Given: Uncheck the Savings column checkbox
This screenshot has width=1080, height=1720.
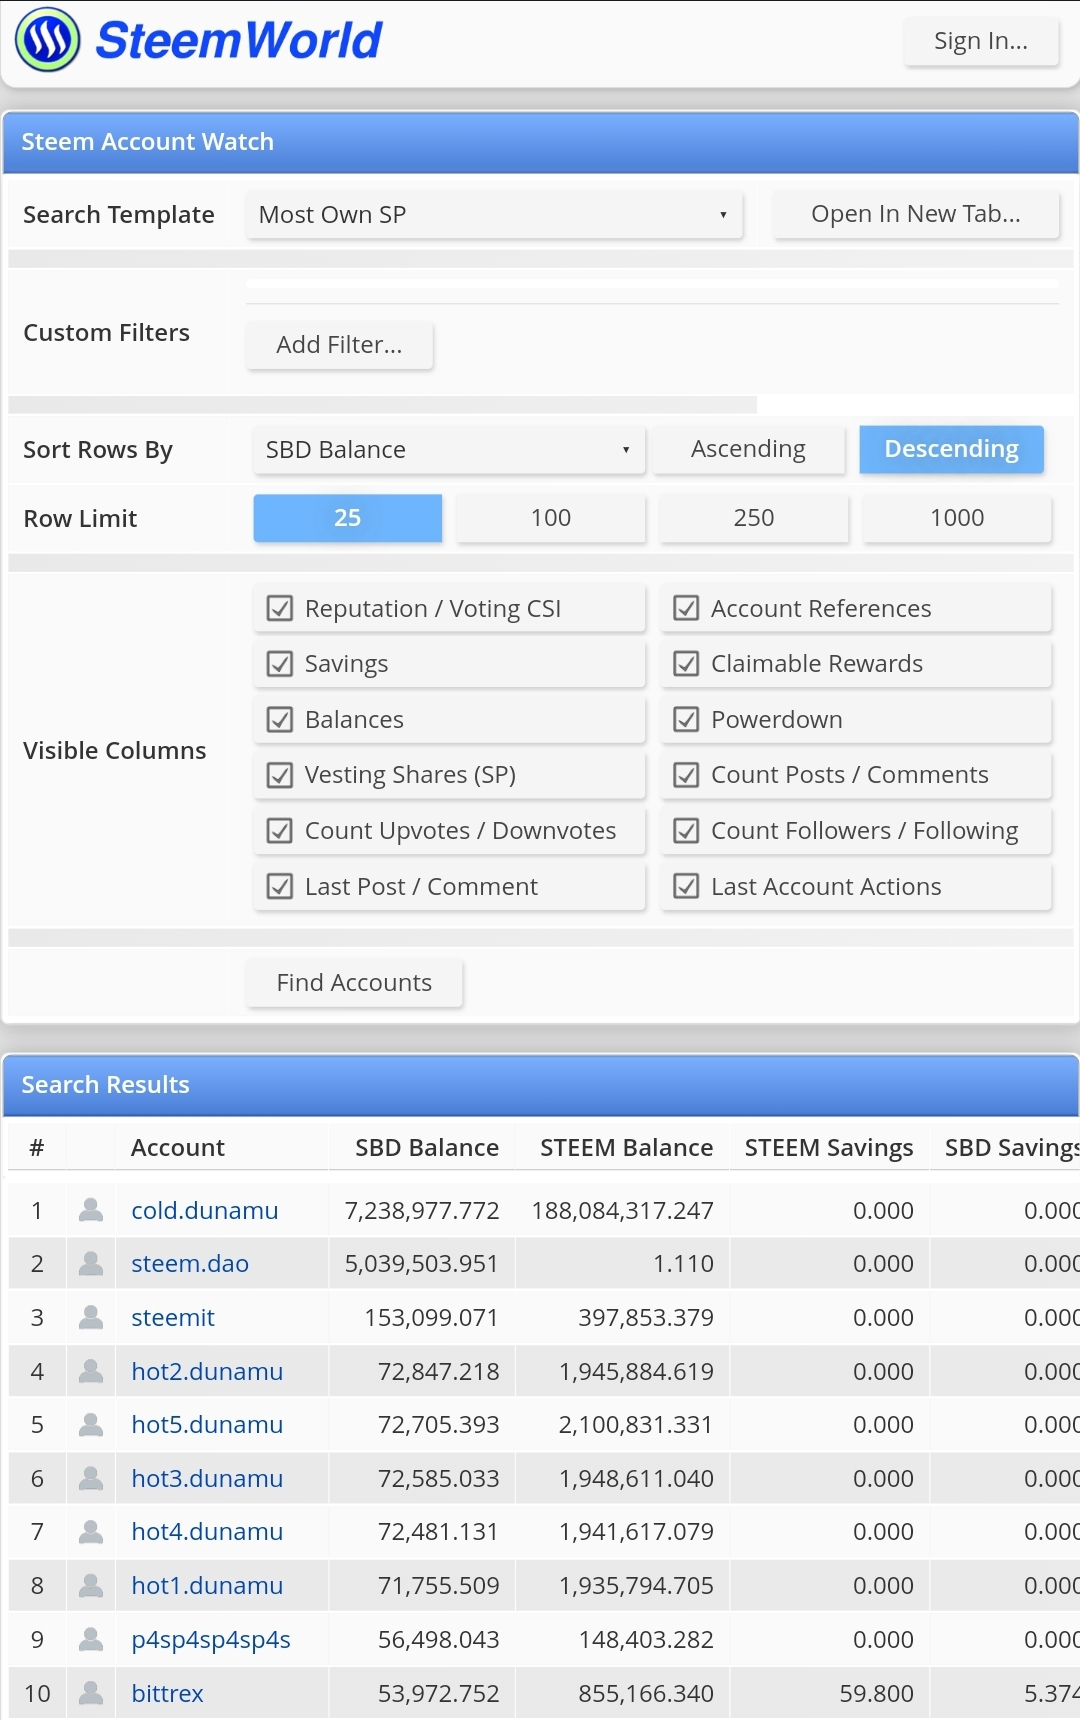Looking at the screenshot, I should click(281, 664).
